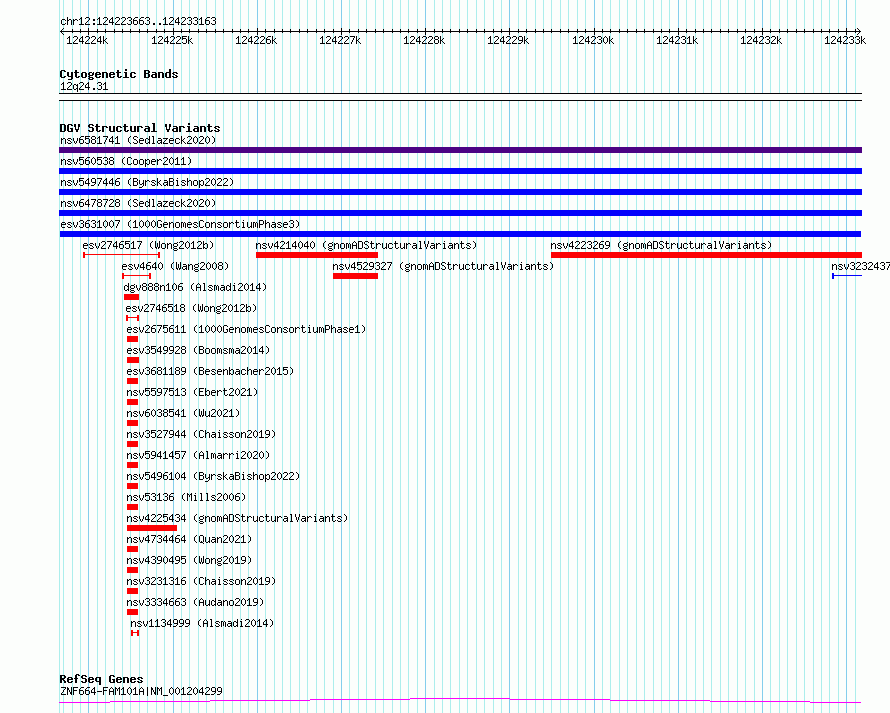
Task: Click the red bar under nsv5941457
Action: [x=132, y=465]
